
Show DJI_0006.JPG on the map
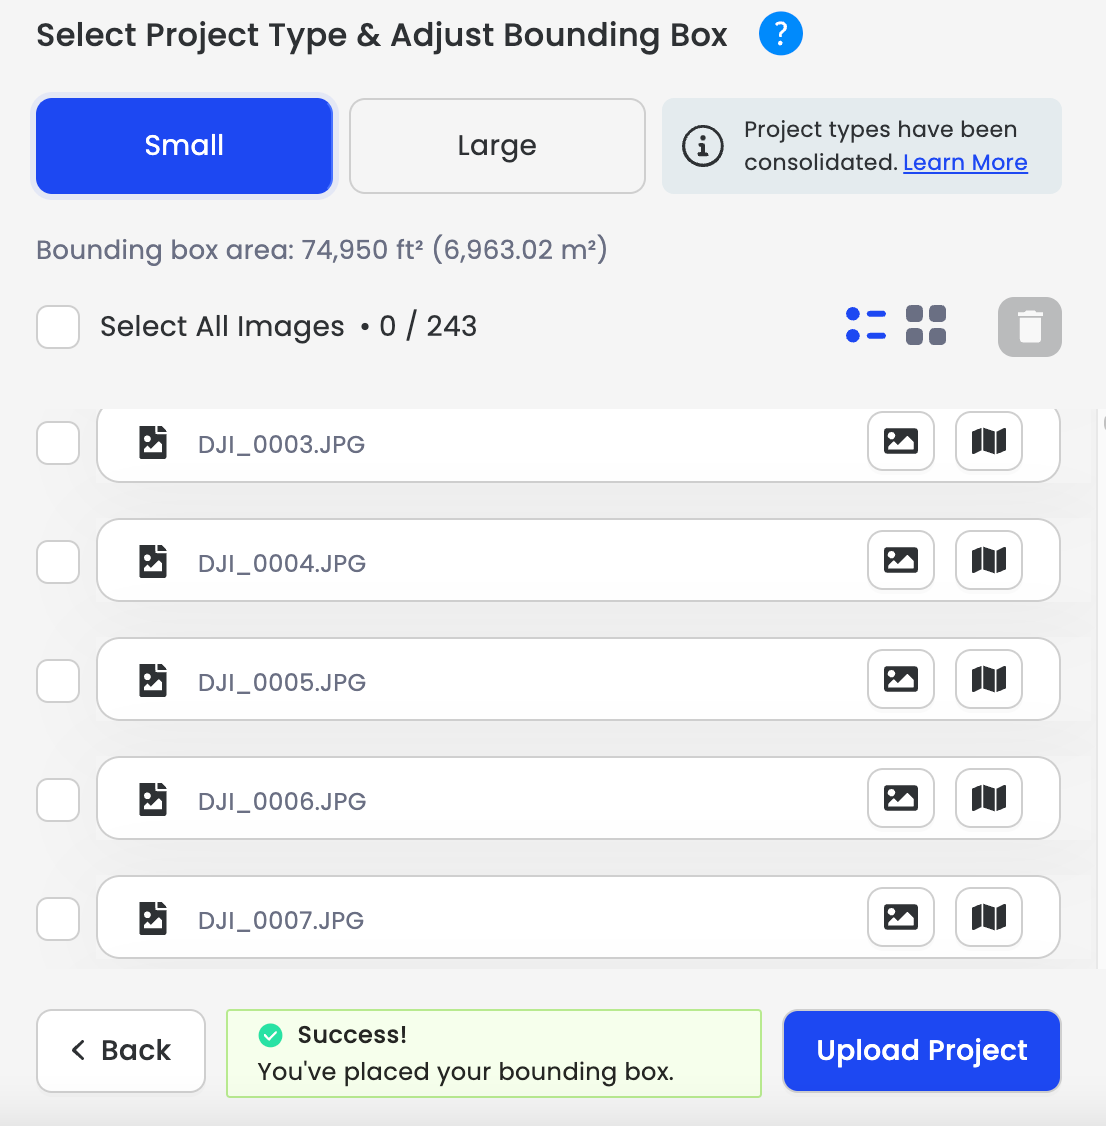tap(988, 798)
